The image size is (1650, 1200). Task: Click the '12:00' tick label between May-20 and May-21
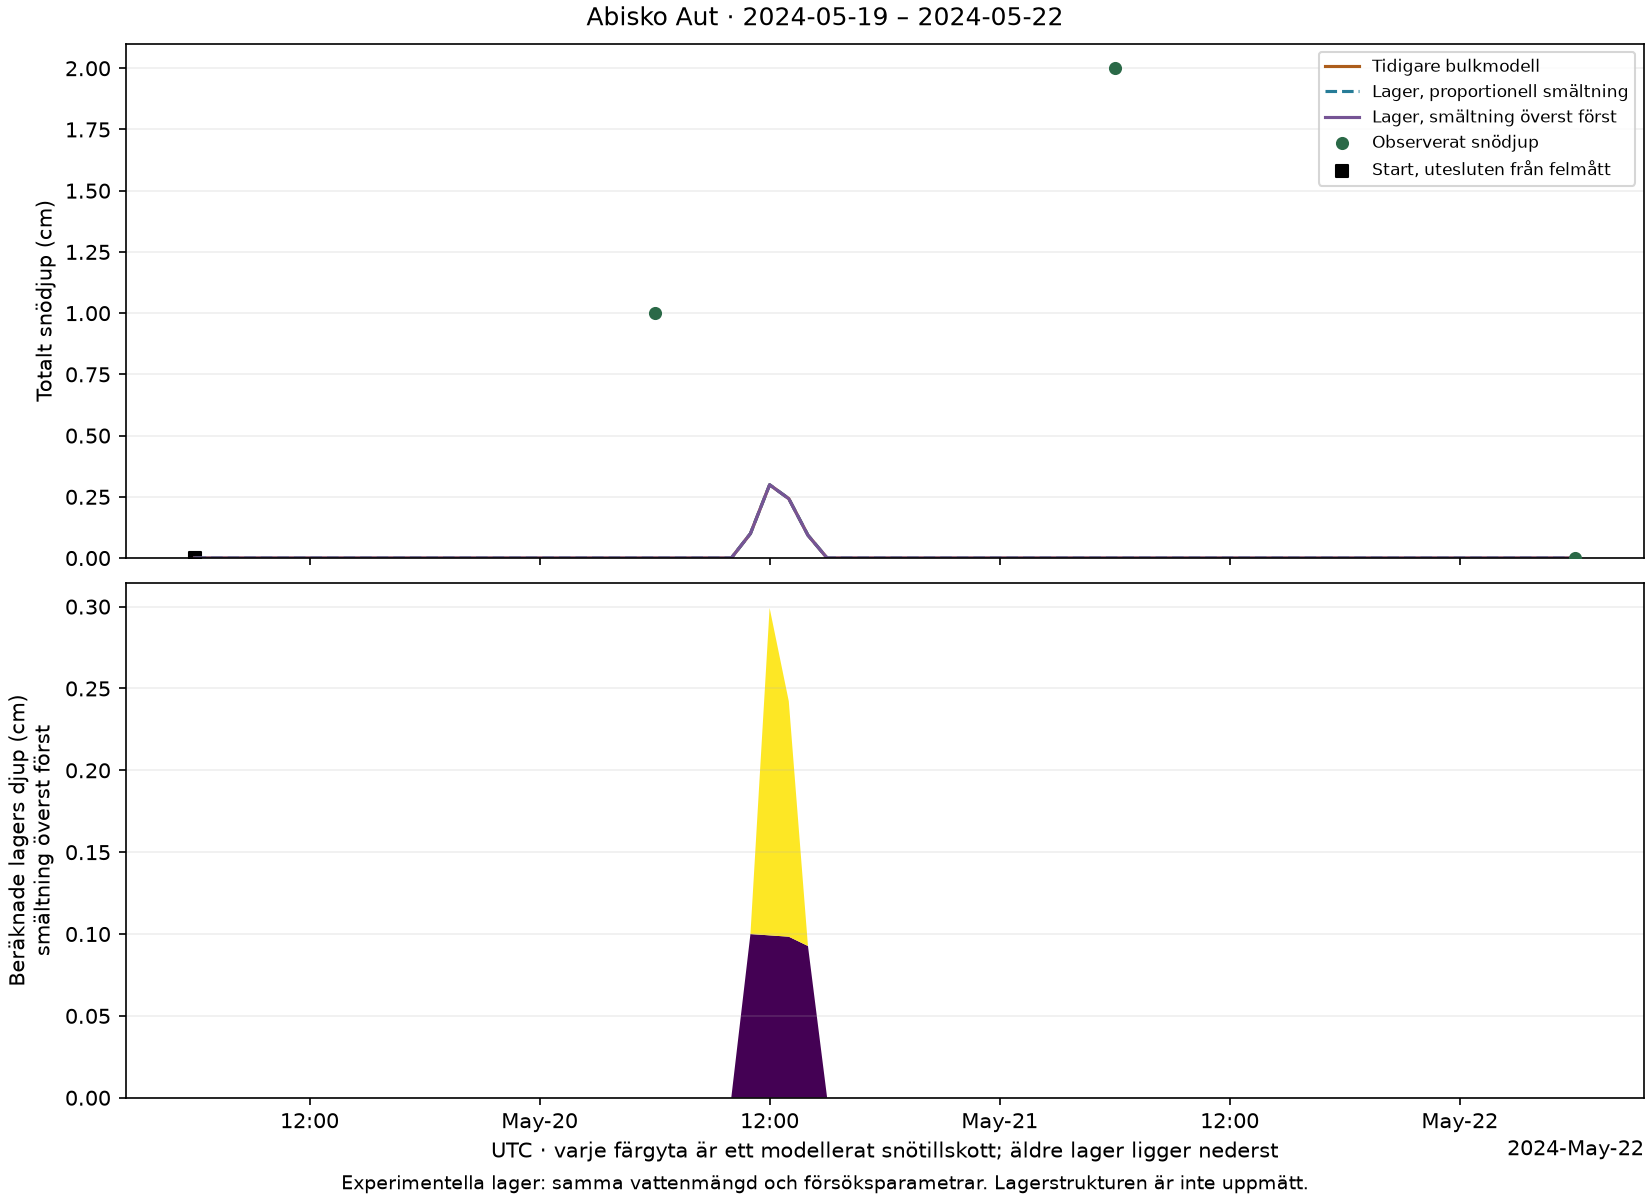point(770,1122)
